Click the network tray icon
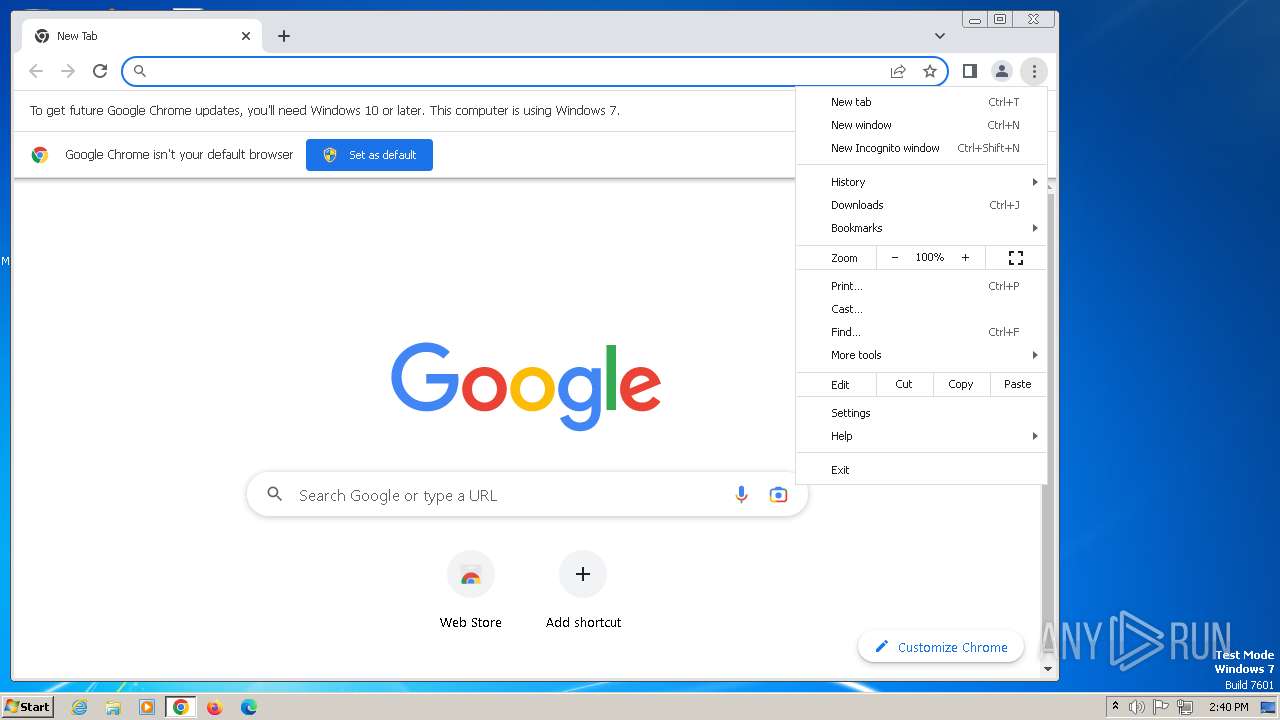This screenshot has width=1280, height=720. tap(1185, 707)
